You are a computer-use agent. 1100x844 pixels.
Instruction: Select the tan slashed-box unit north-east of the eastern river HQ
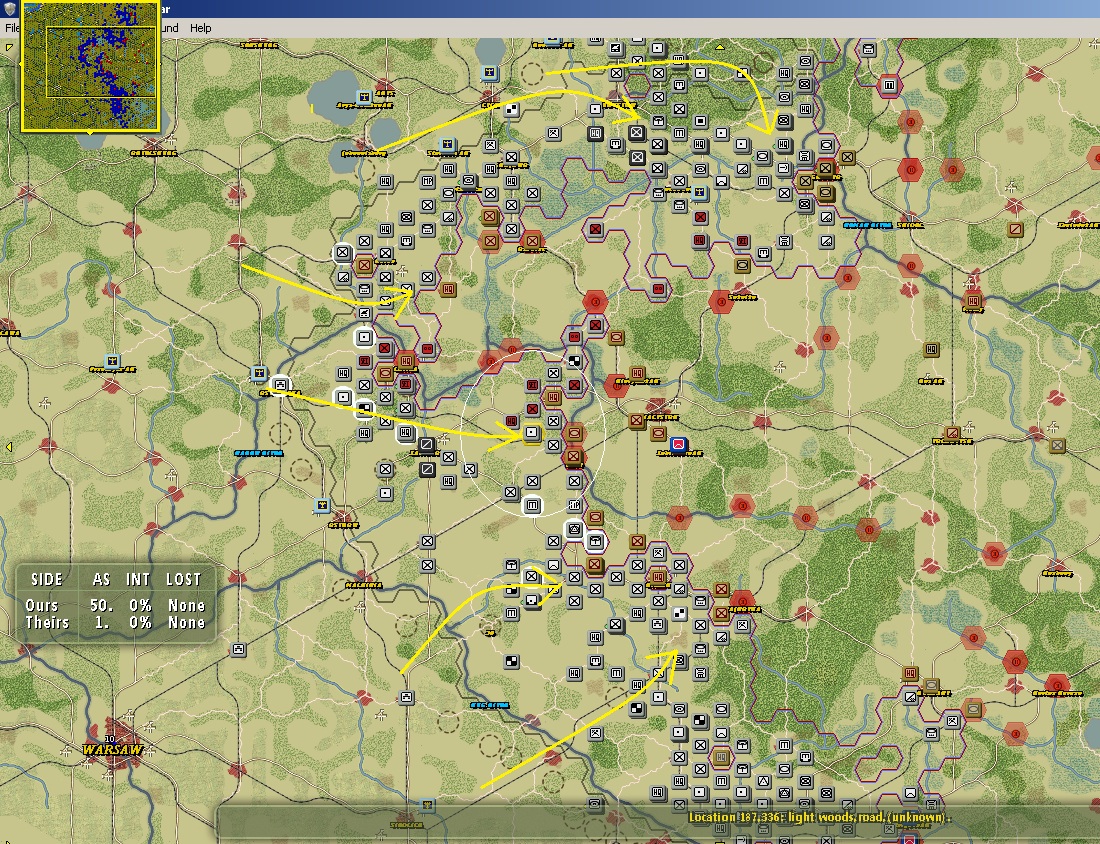point(1015,229)
